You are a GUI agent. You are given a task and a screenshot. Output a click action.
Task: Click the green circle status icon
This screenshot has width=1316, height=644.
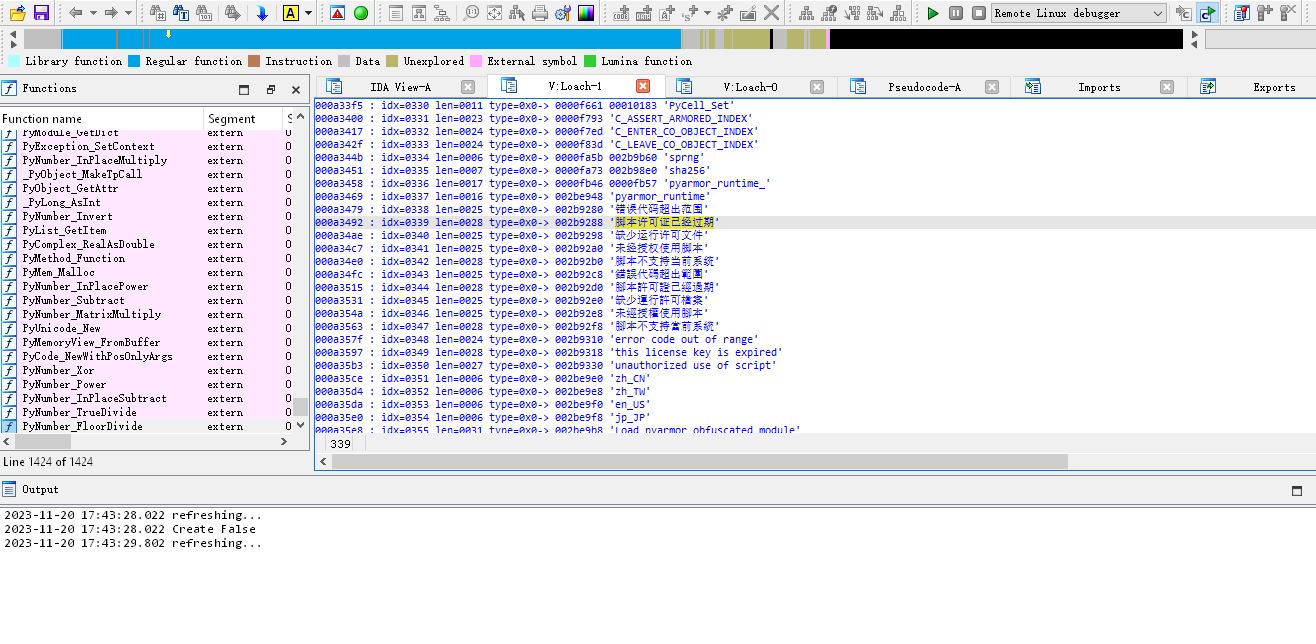tap(361, 13)
